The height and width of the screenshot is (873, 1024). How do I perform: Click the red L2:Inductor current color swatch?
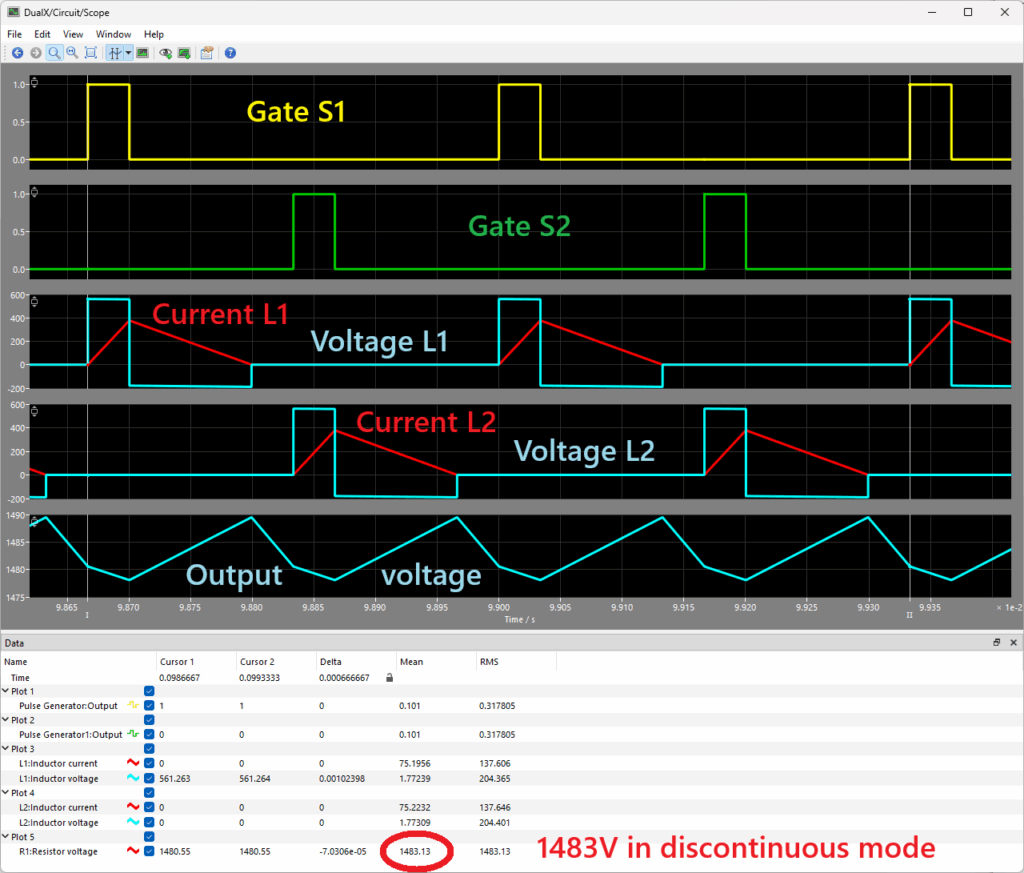point(133,807)
